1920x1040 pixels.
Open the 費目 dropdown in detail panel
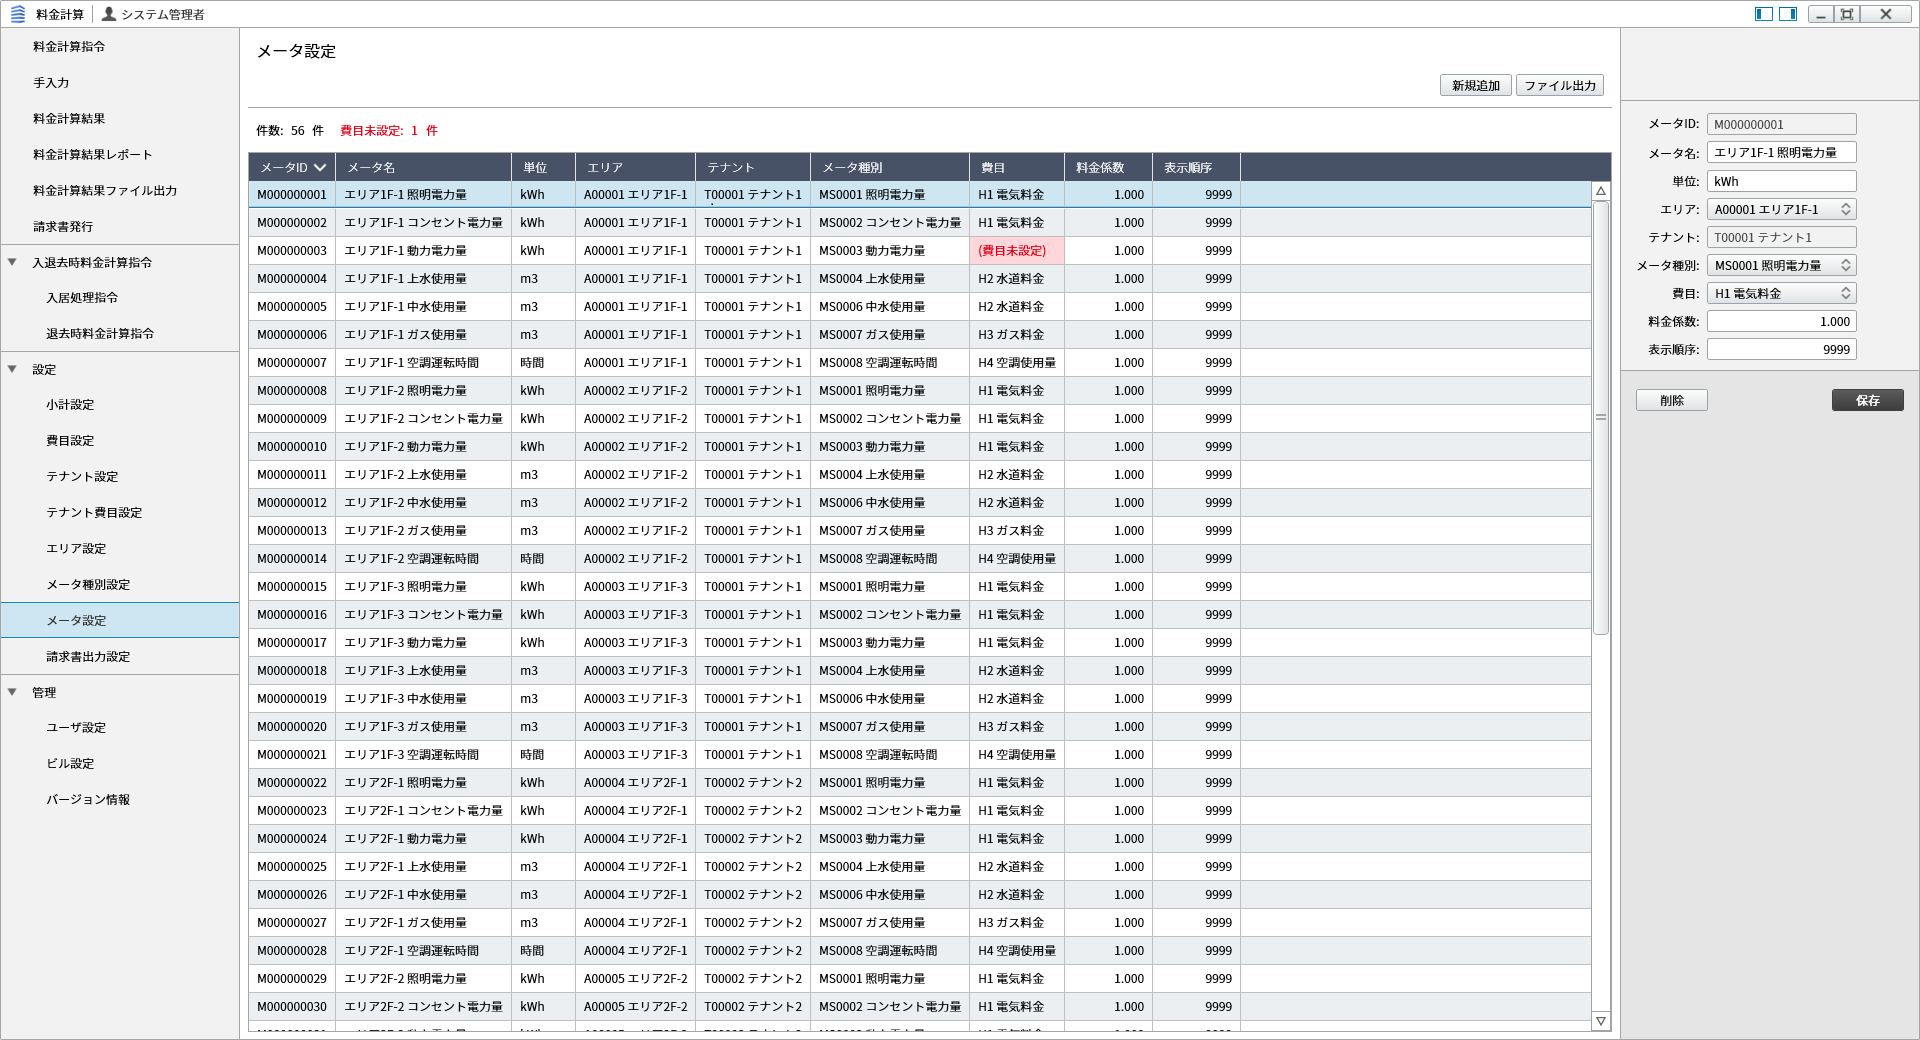point(1845,293)
